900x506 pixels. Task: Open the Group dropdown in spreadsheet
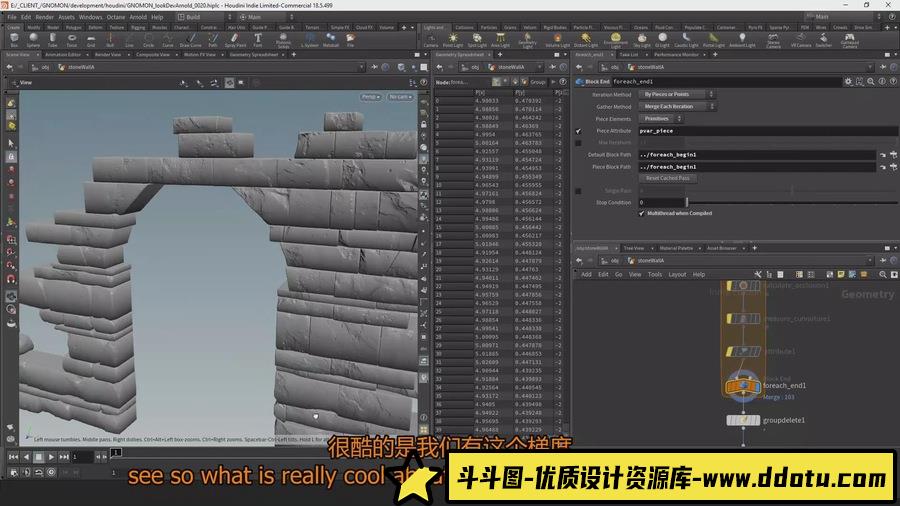click(540, 81)
